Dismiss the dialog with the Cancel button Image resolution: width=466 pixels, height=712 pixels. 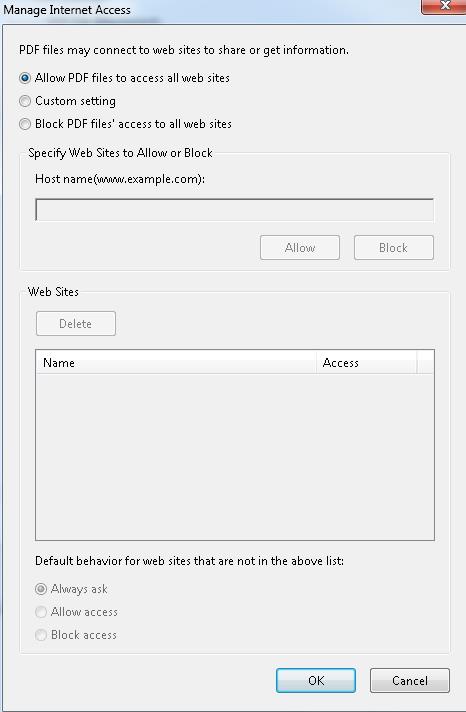pos(410,680)
